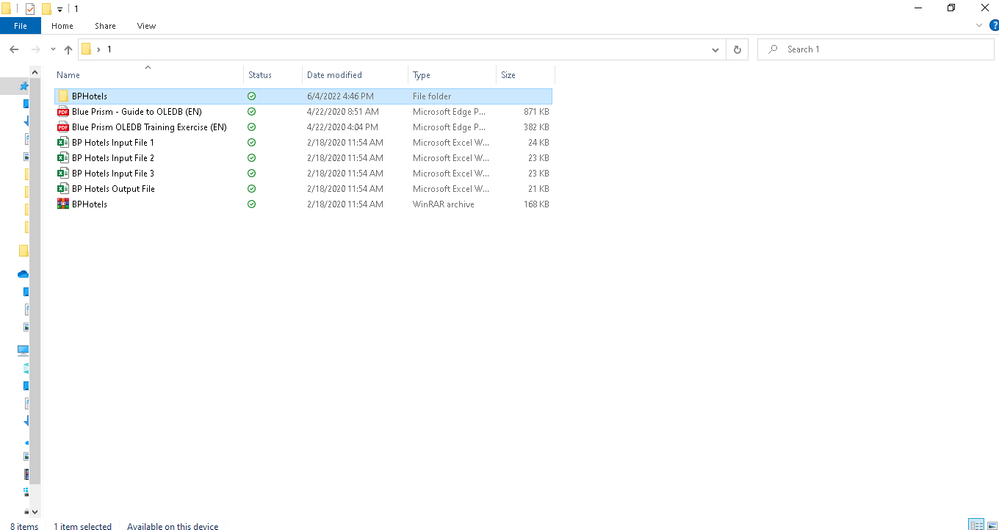This screenshot has height=530, width=999.
Task: Select BP Hotels Input File 3
Action: (x=113, y=173)
